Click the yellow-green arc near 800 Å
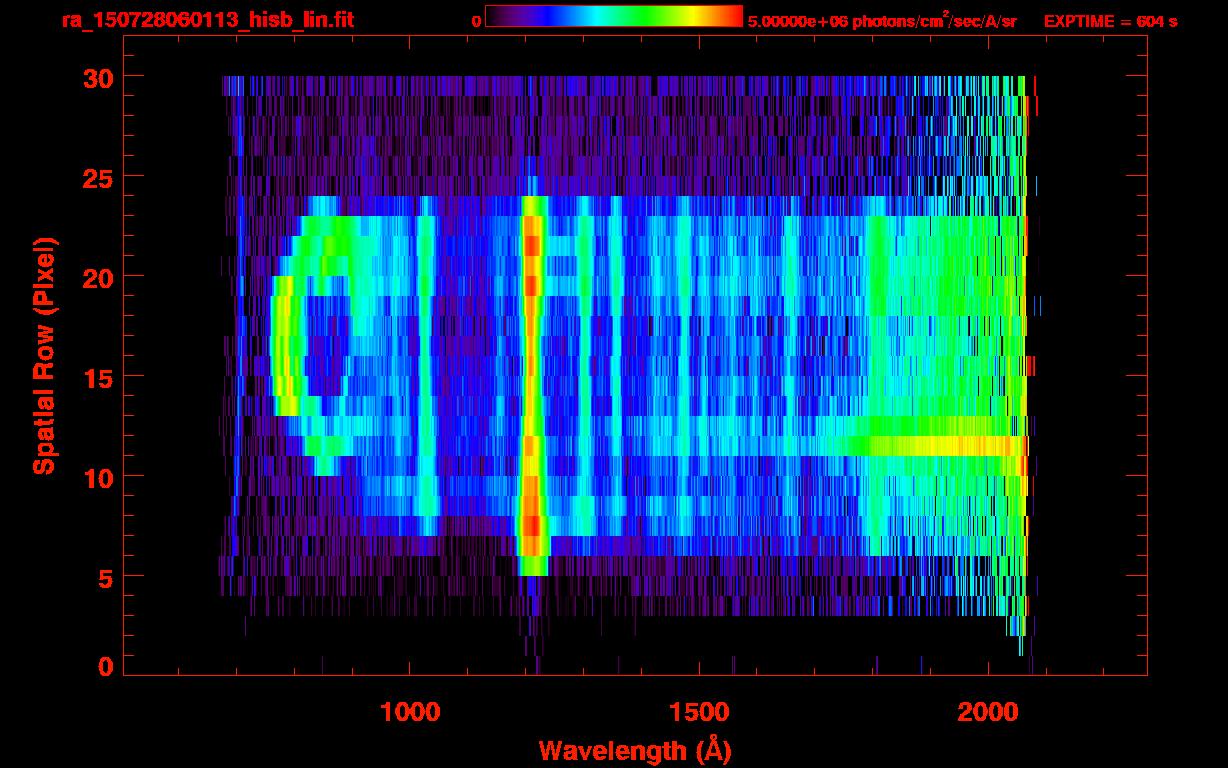This screenshot has height=768, width=1228. (x=286, y=345)
